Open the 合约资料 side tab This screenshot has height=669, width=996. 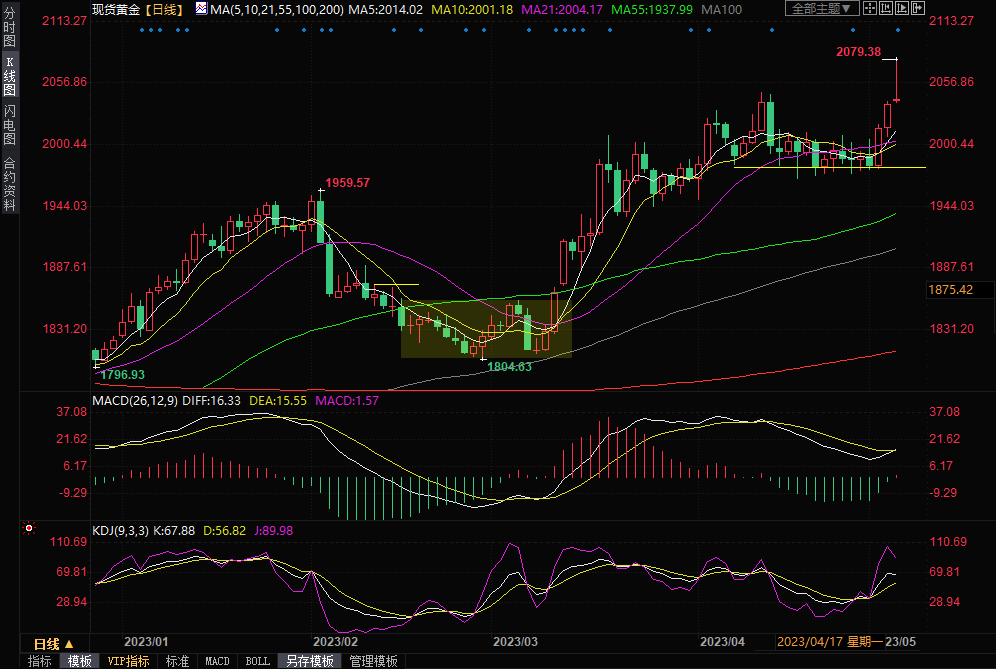[x=9, y=183]
